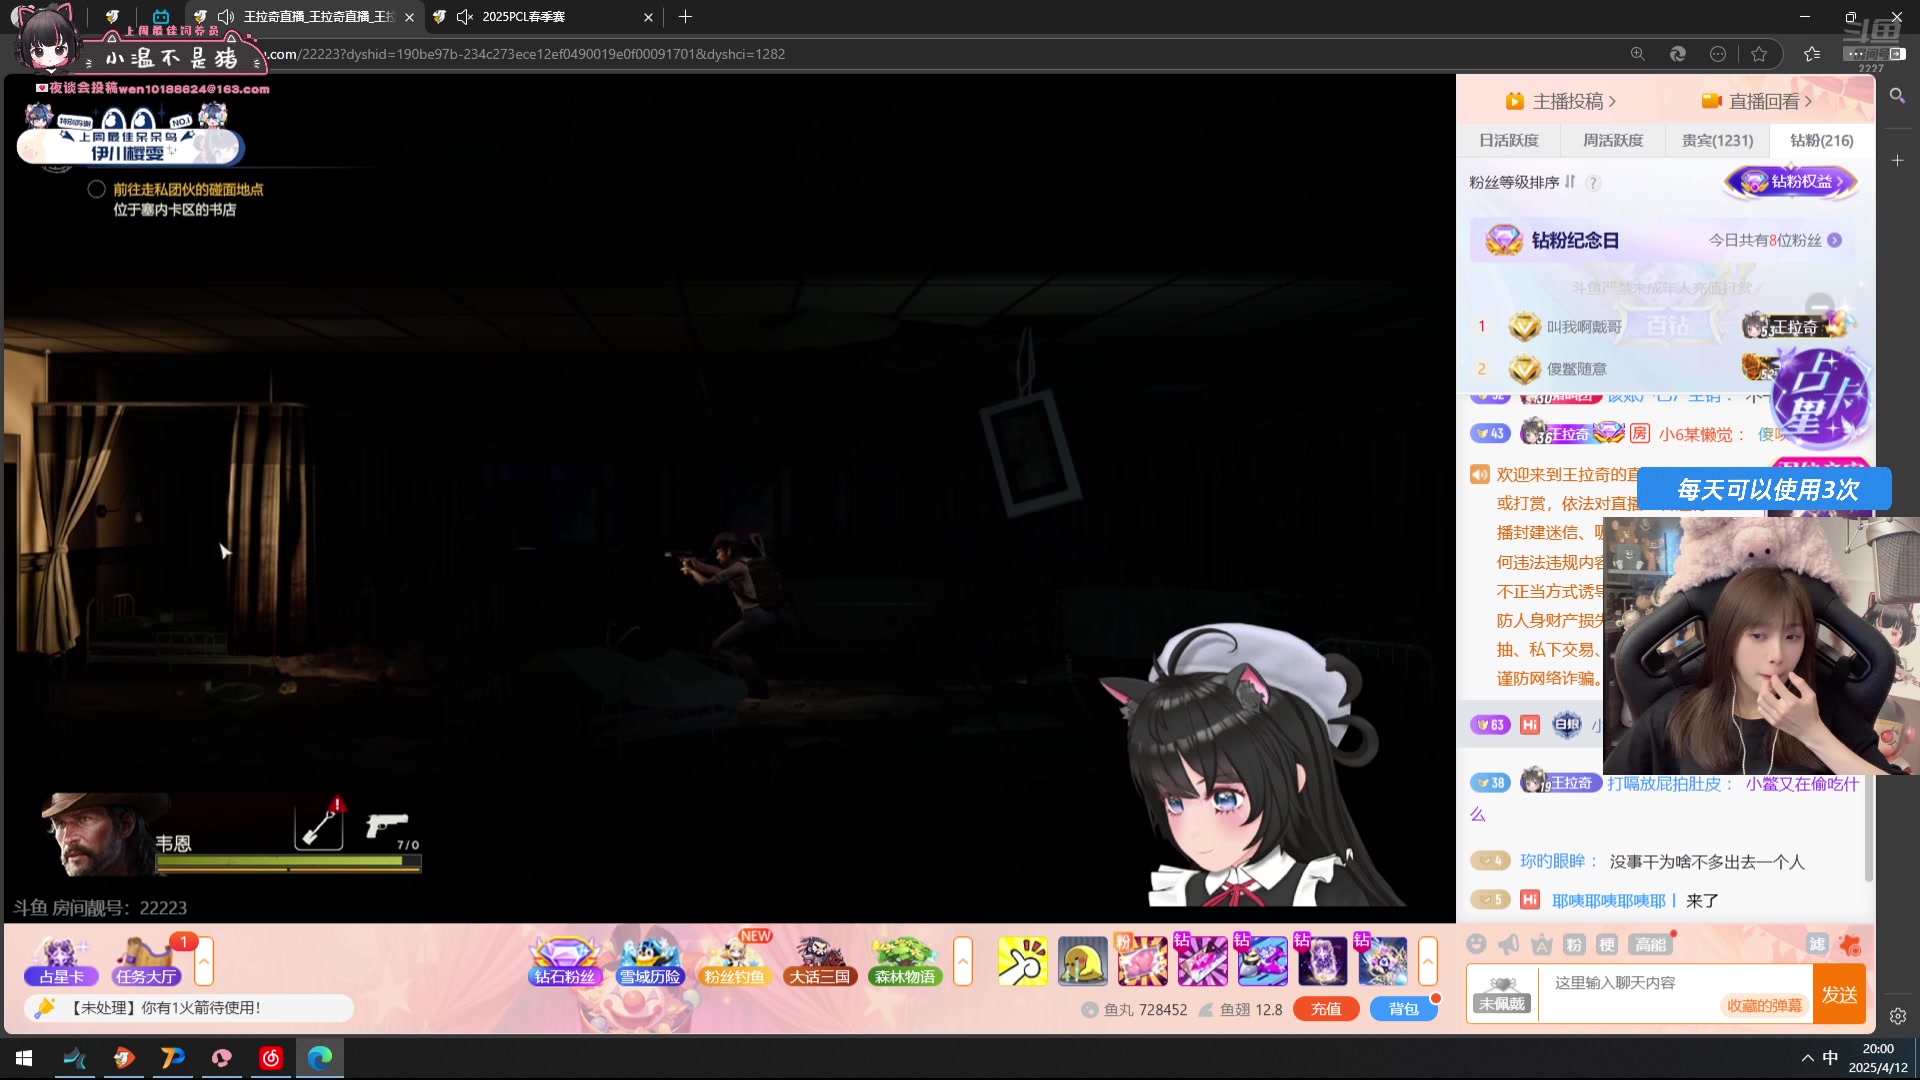1920x1080 pixels.
Task: Open the 森林物语 game icon
Action: pyautogui.click(x=904, y=961)
